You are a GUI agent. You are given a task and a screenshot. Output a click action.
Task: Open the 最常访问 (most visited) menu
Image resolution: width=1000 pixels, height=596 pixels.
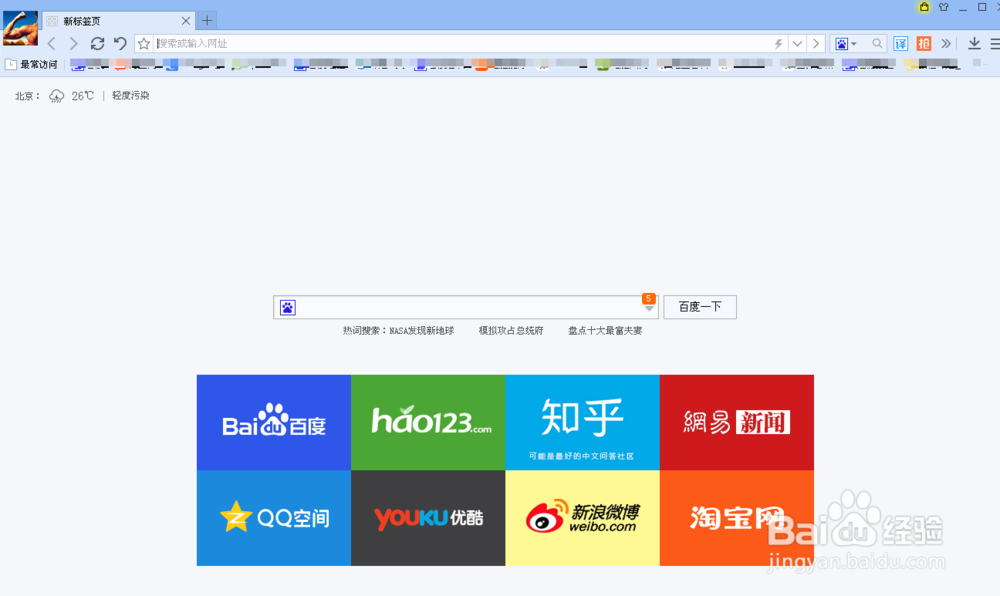[31, 64]
